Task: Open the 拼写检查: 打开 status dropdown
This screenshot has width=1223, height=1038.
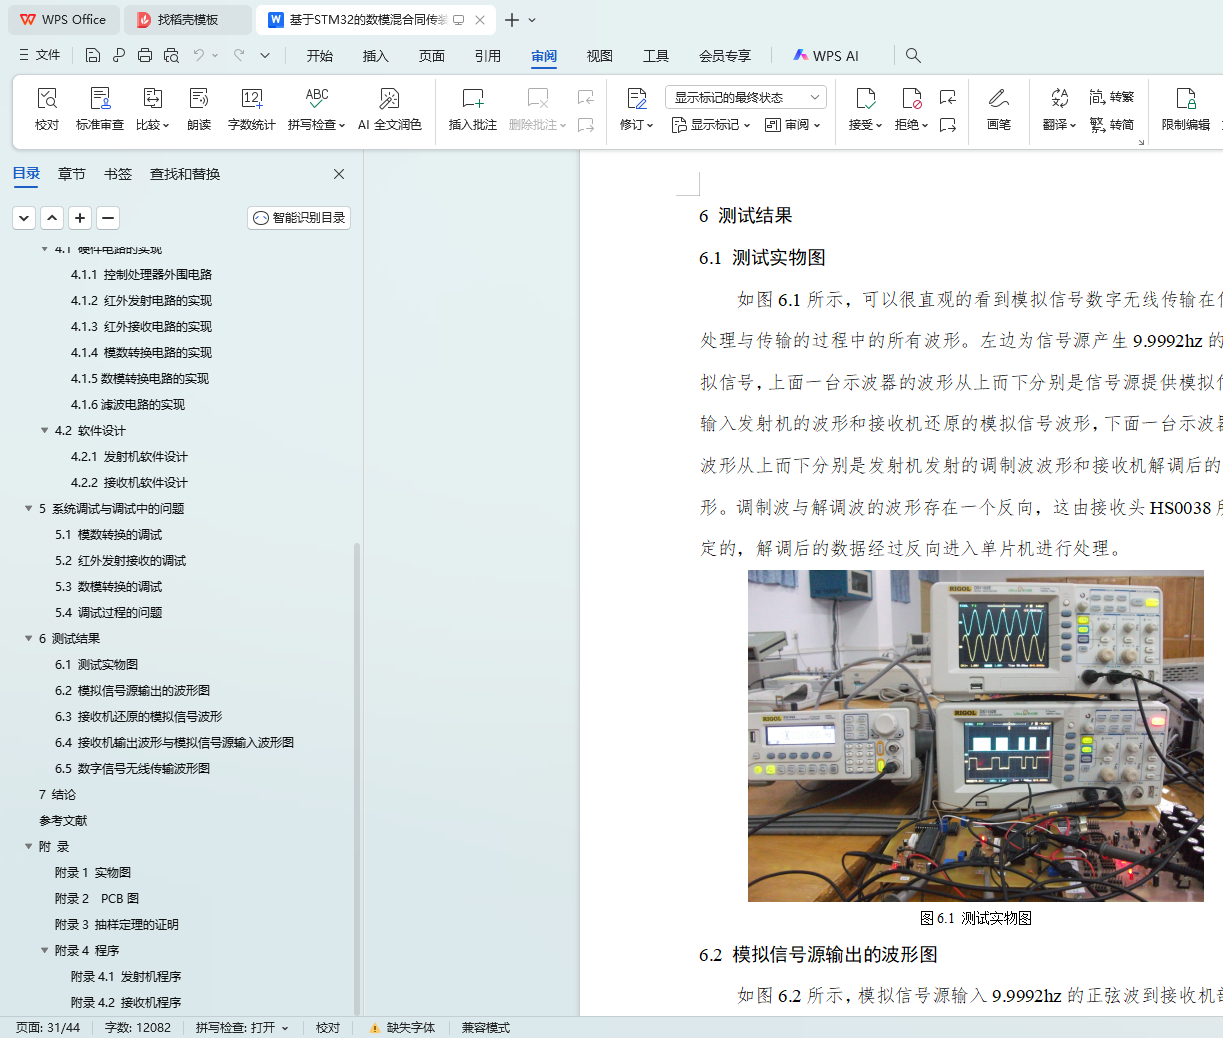Action: pyautogui.click(x=242, y=1028)
